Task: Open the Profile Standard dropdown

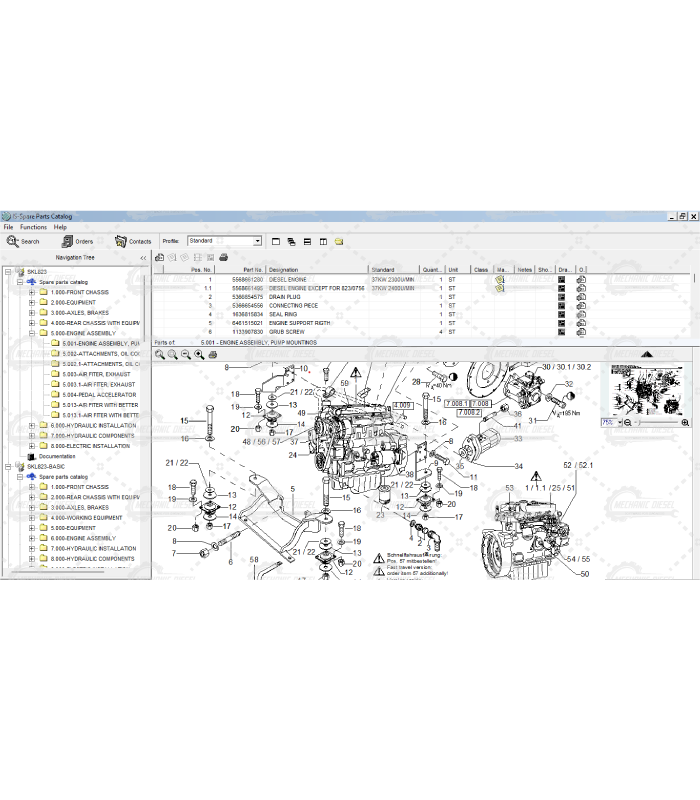Action: click(x=257, y=241)
